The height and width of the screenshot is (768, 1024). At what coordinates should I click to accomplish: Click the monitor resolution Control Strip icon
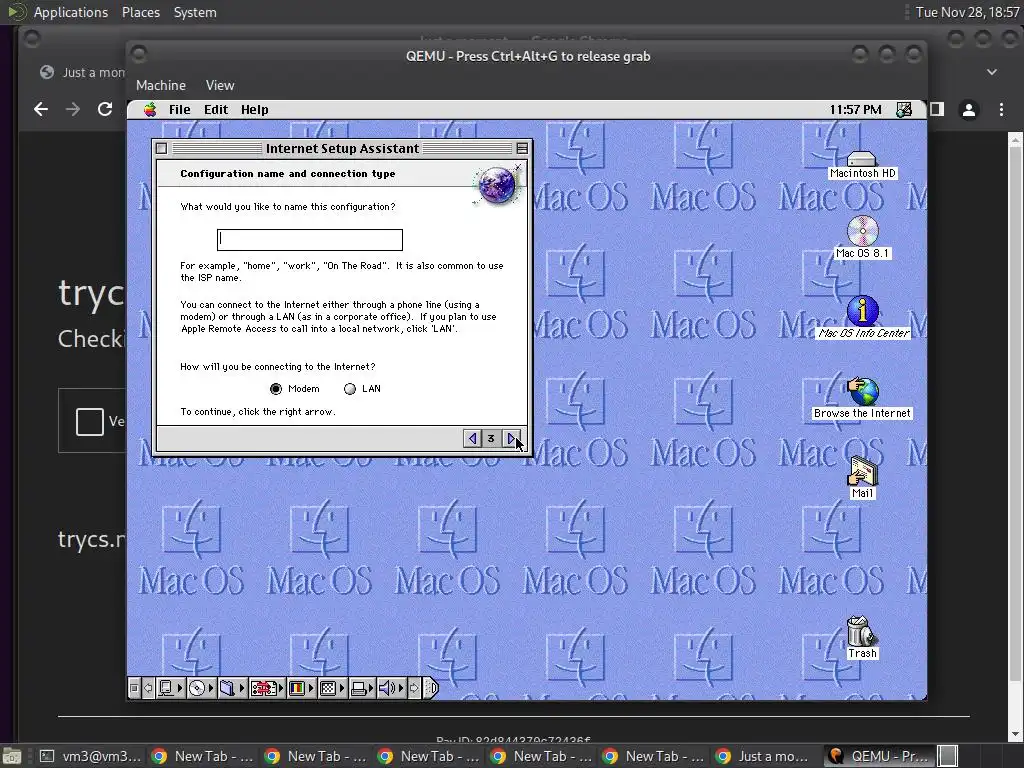pyautogui.click(x=328, y=688)
